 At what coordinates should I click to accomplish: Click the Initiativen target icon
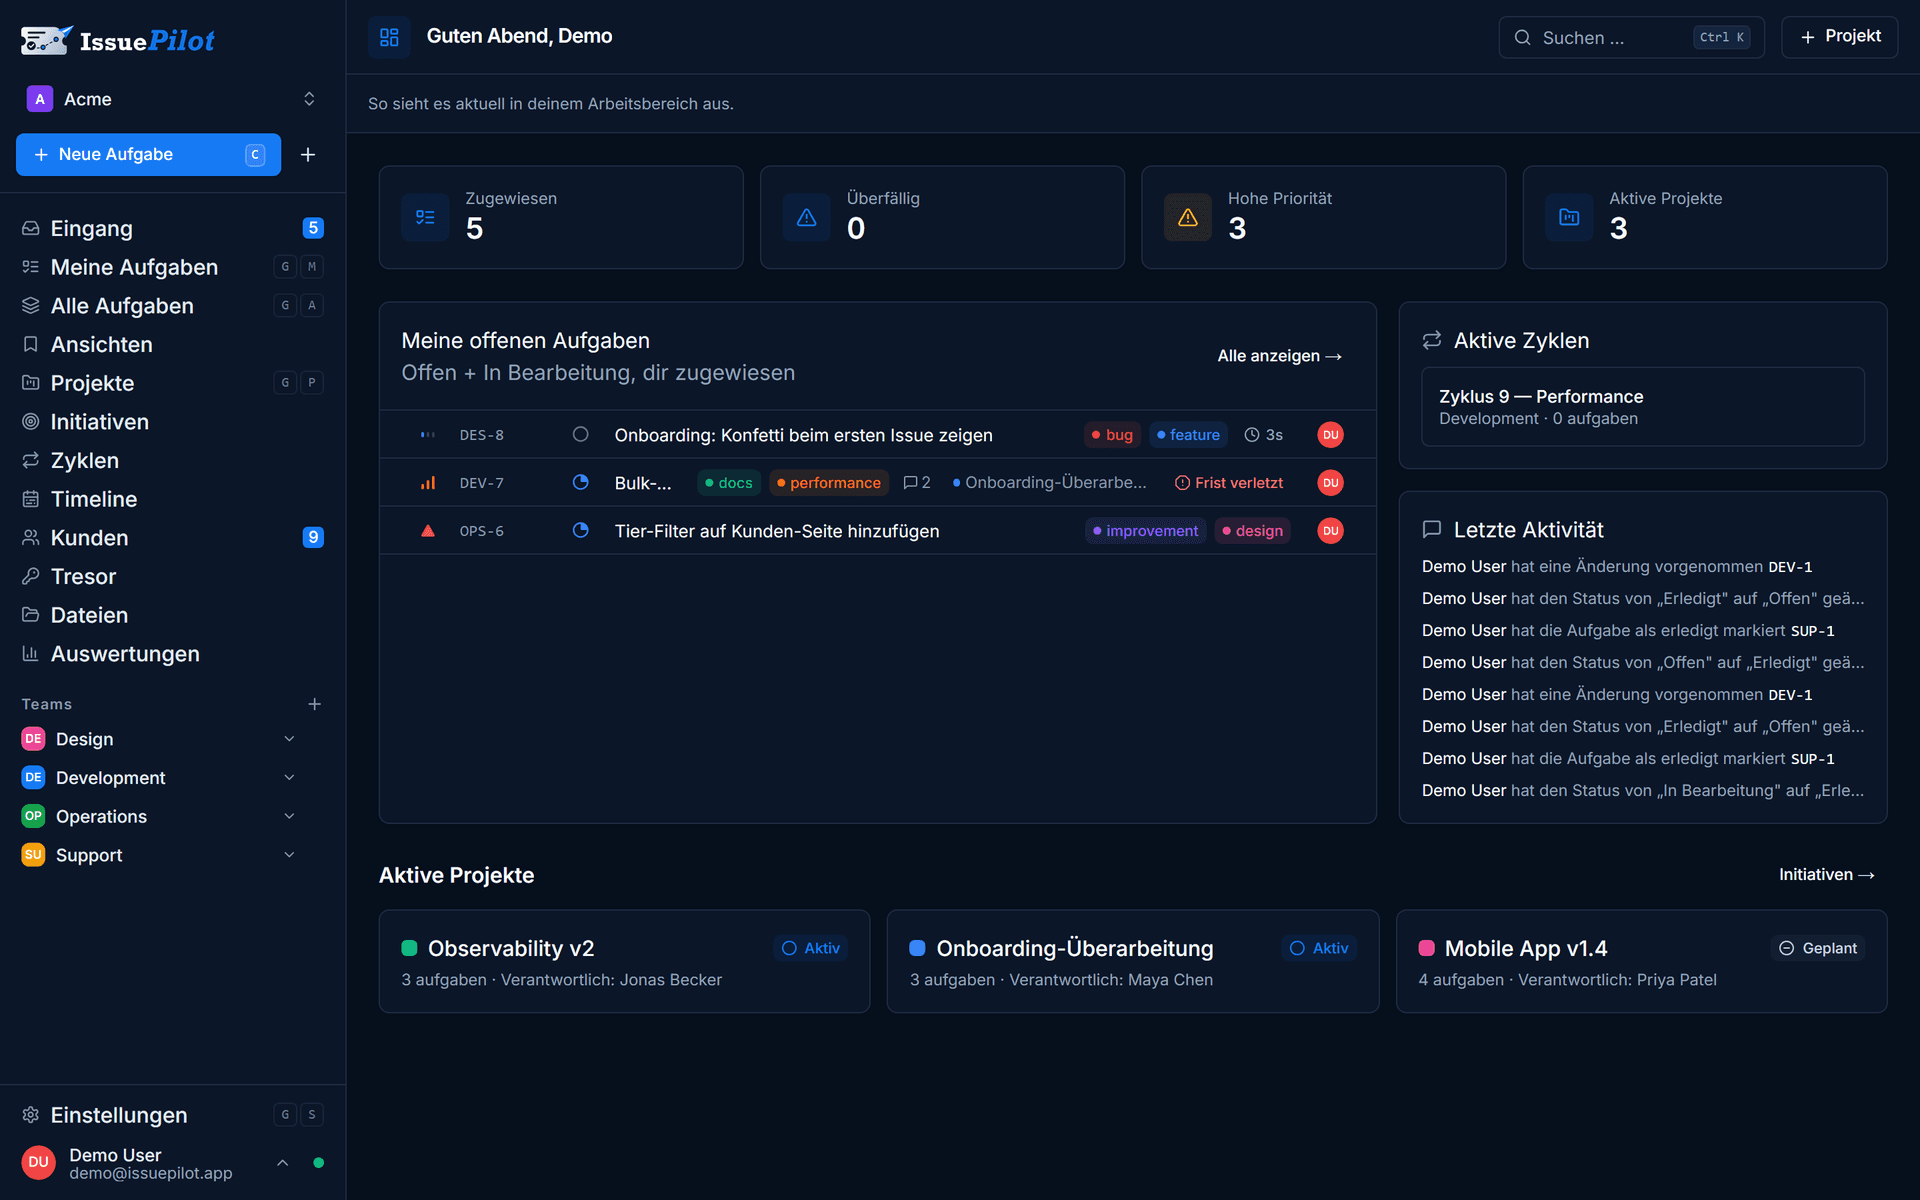31,421
